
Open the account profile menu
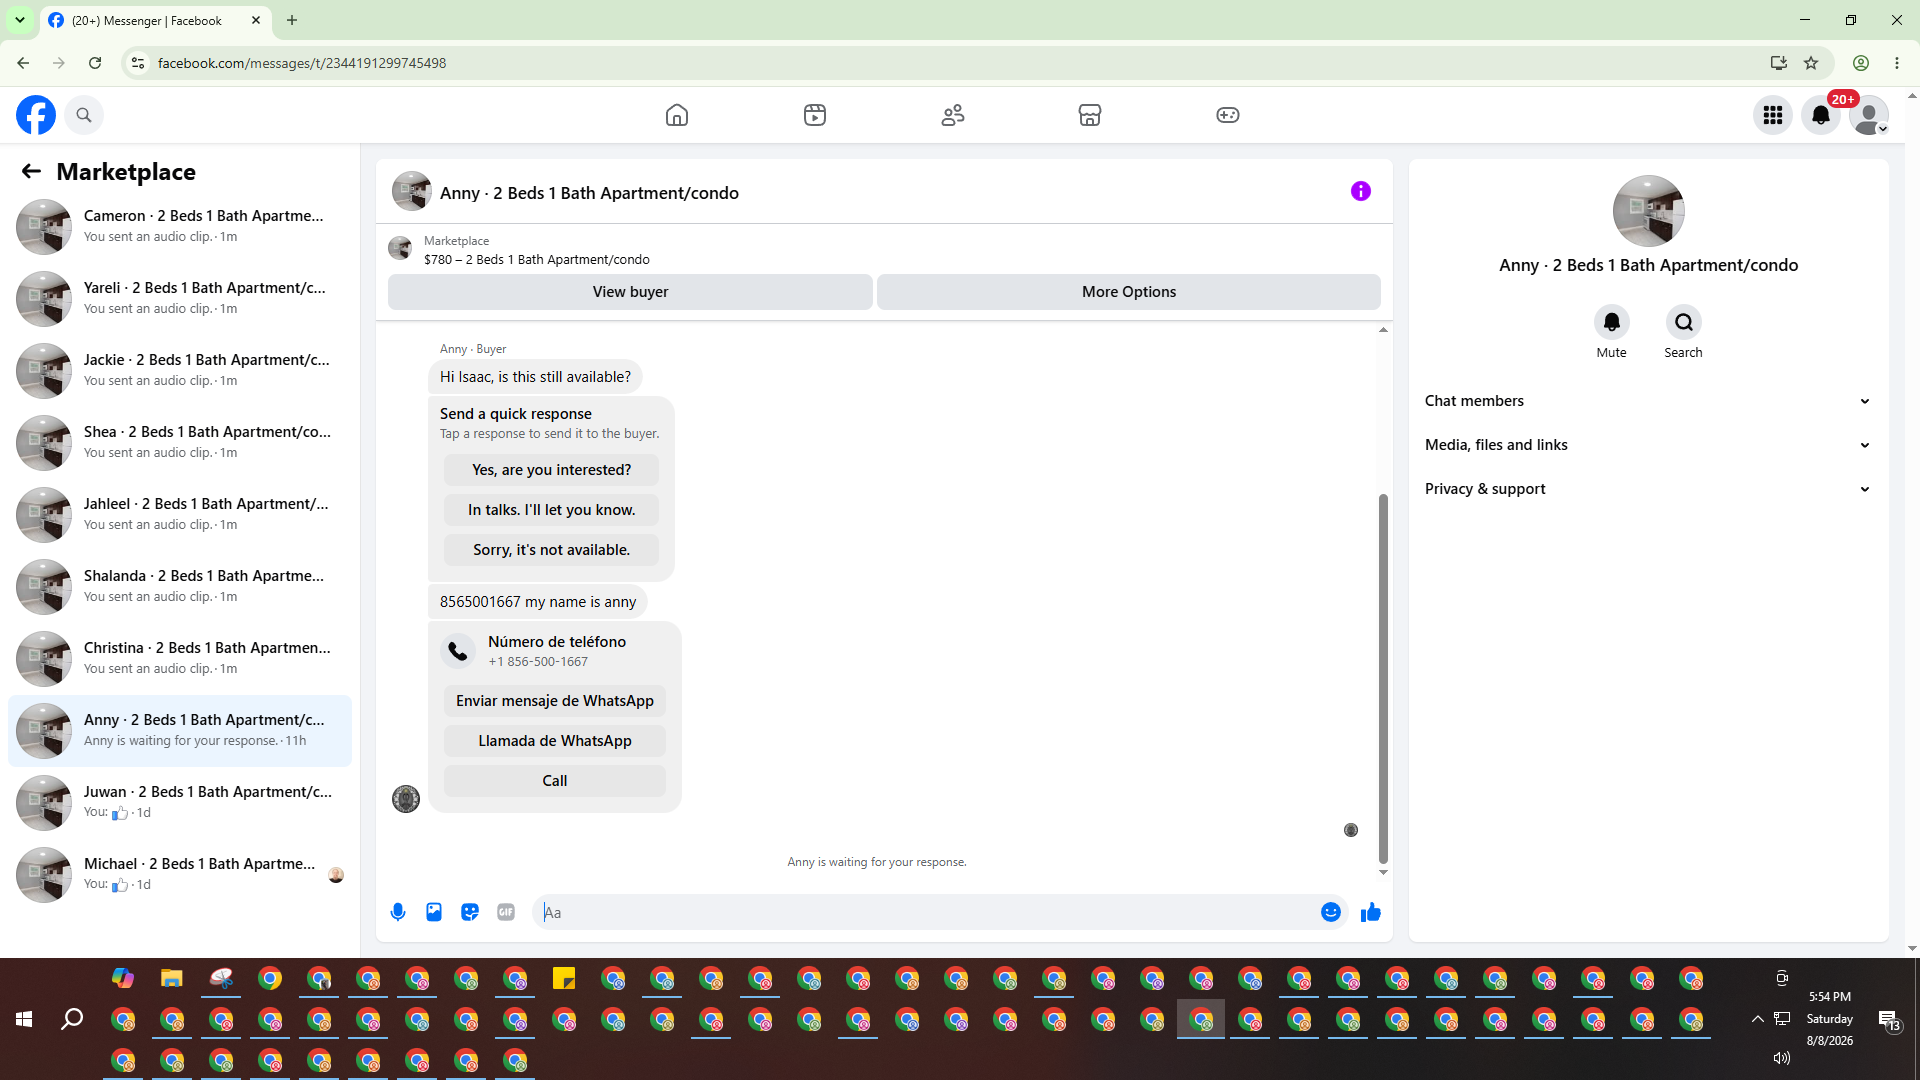[x=1869, y=115]
